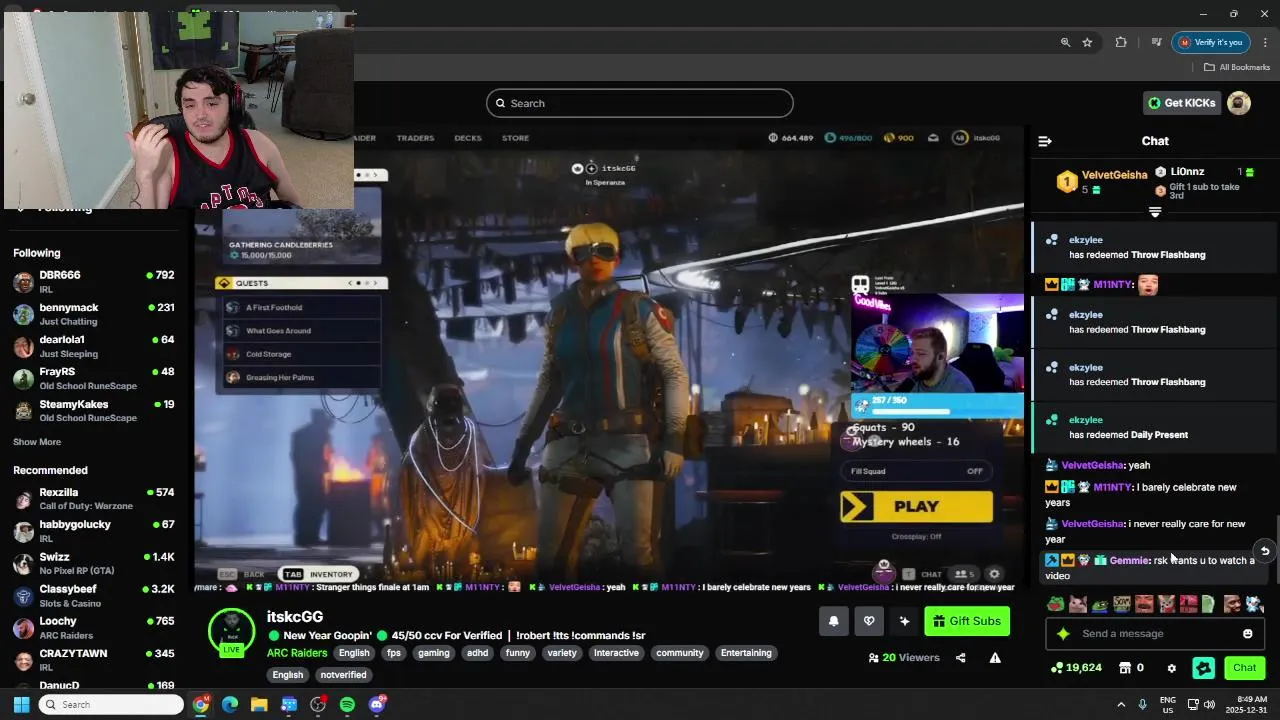Open the zoom magnifier in the address bar
Screen dimensions: 1280x720
coord(1065,42)
